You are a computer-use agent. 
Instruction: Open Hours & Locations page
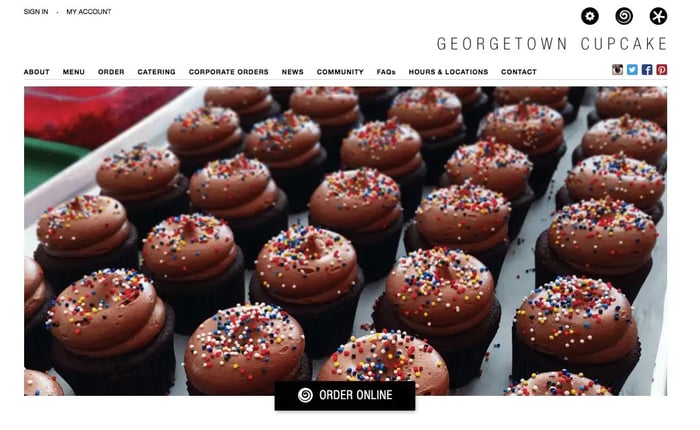[448, 72]
